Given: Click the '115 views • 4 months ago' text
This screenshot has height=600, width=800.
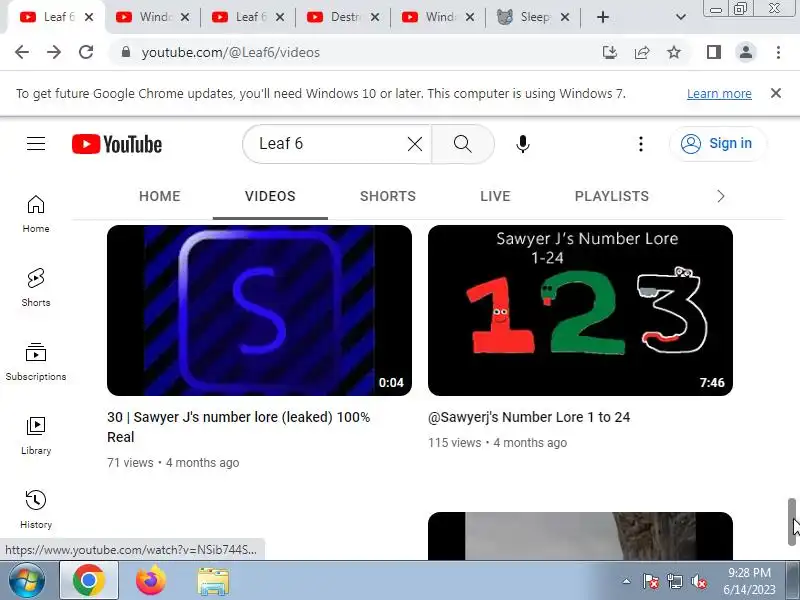Looking at the screenshot, I should (x=497, y=443).
